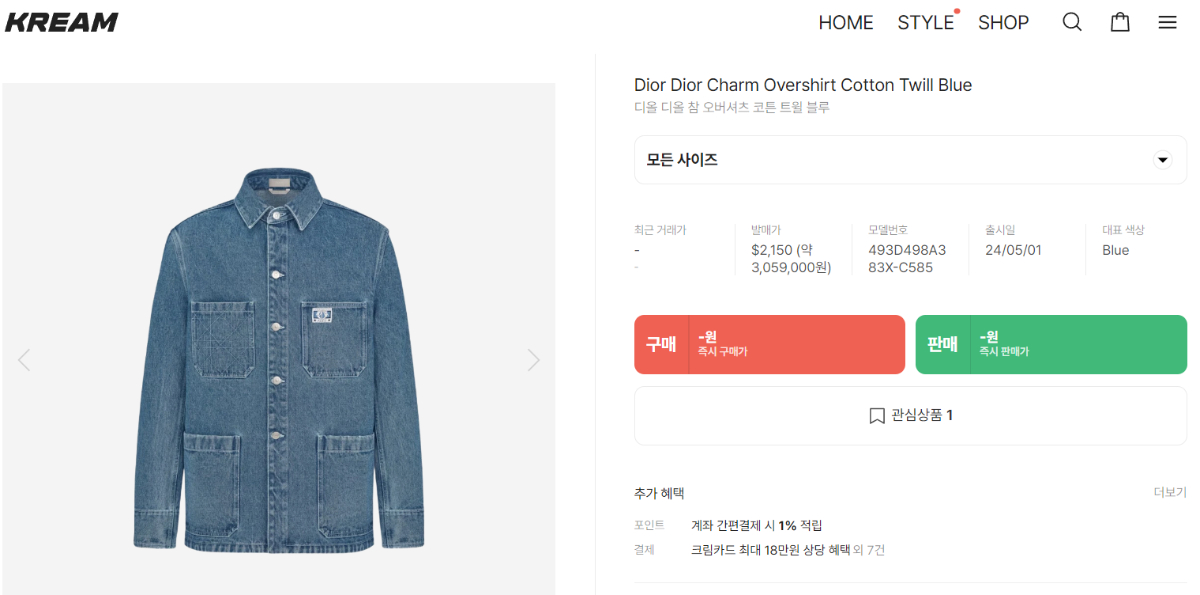The height and width of the screenshot is (595, 1200).
Task: Expand 더보기 for additional benefits
Action: pyautogui.click(x=1169, y=493)
